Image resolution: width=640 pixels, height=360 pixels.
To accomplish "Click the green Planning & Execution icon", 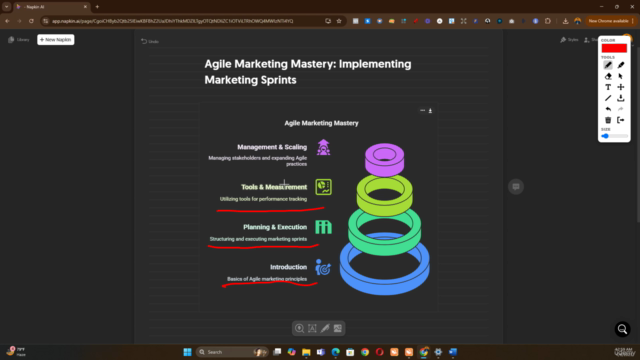I will click(323, 227).
